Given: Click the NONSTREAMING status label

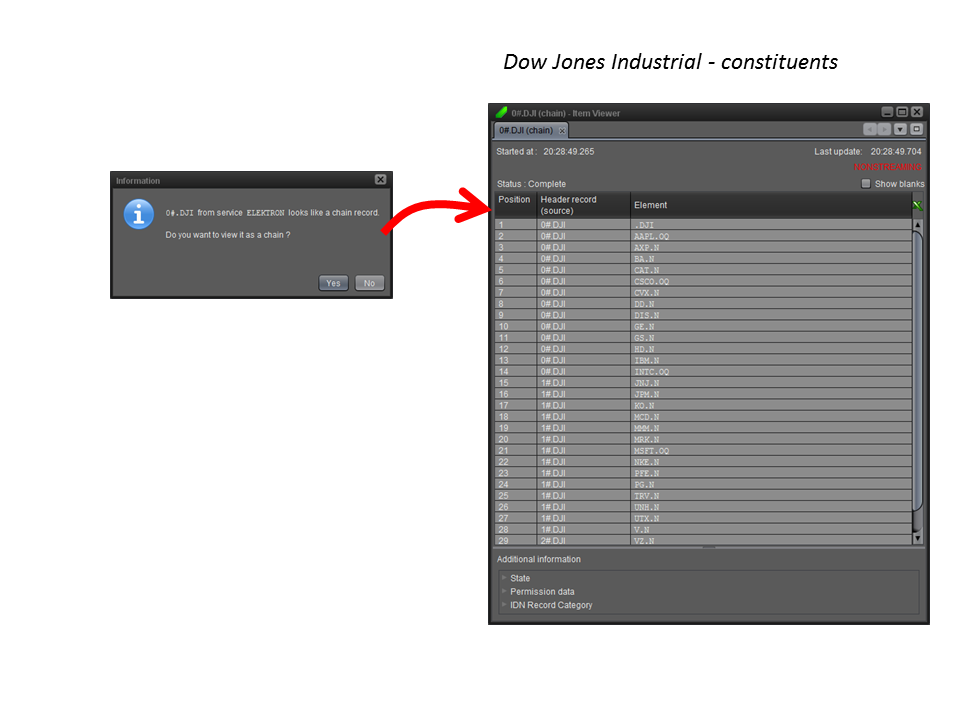Looking at the screenshot, I should pos(887,167).
